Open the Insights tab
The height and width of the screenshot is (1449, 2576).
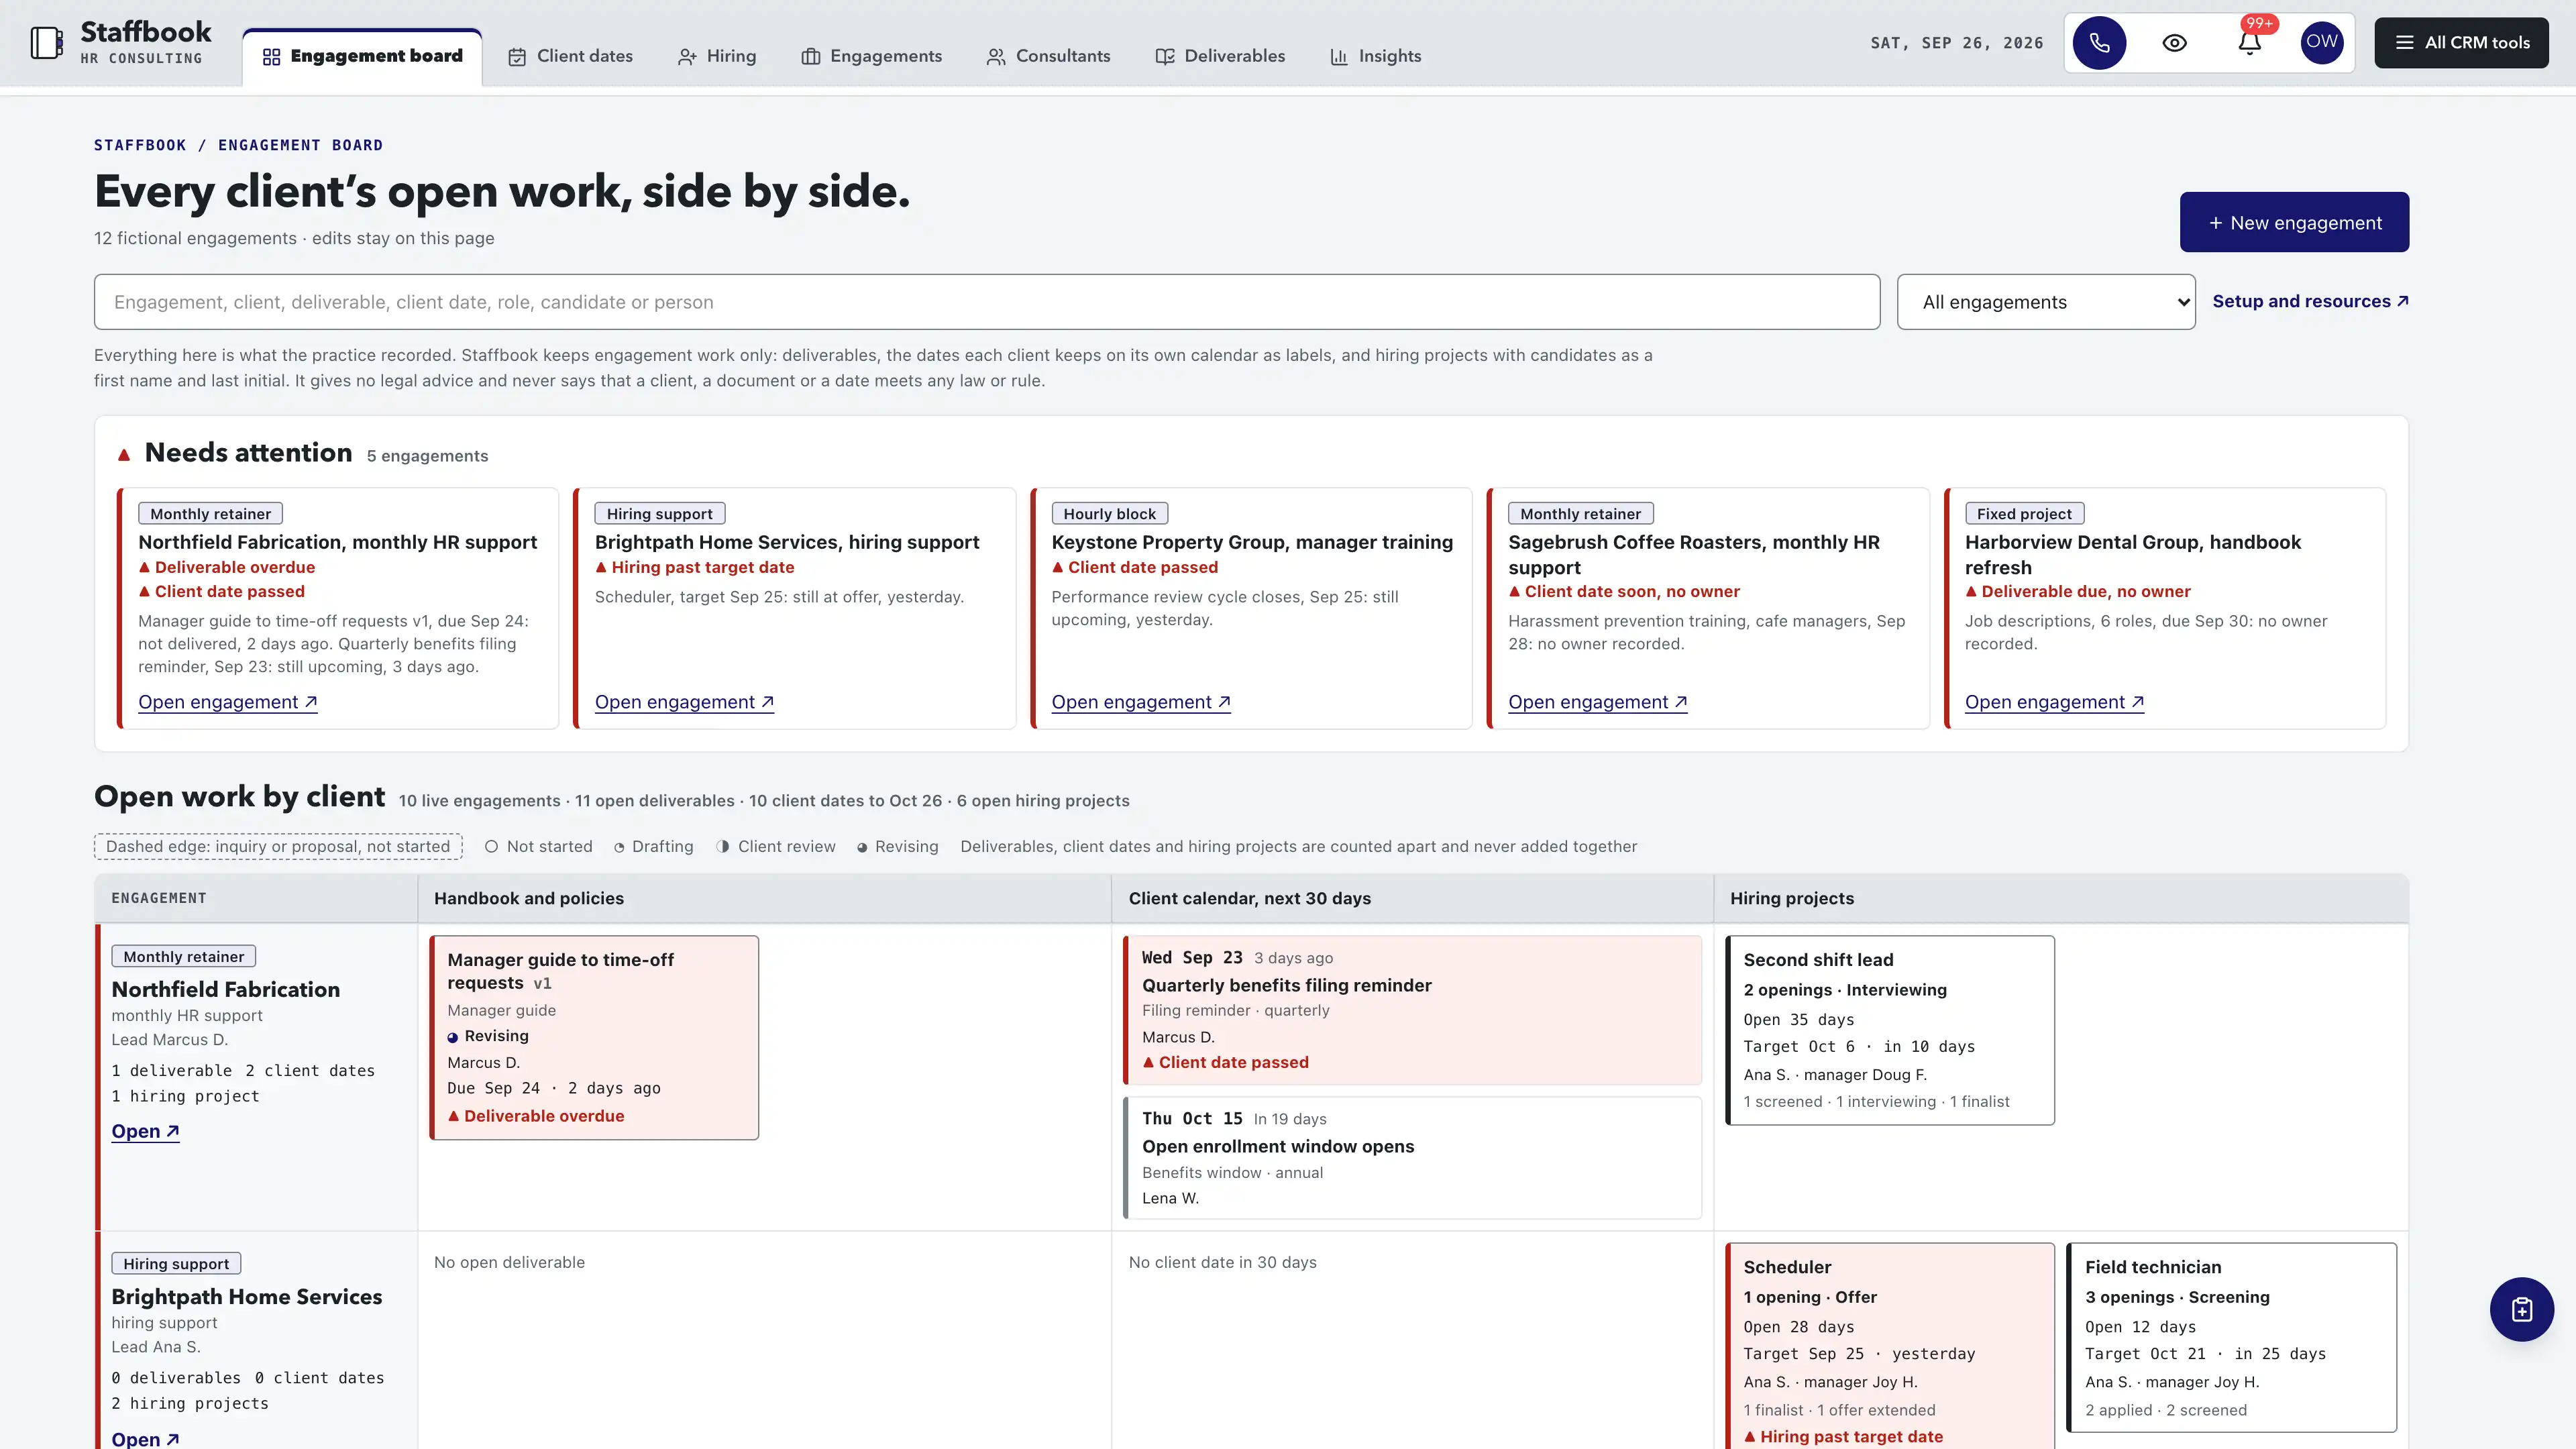click(x=1375, y=56)
